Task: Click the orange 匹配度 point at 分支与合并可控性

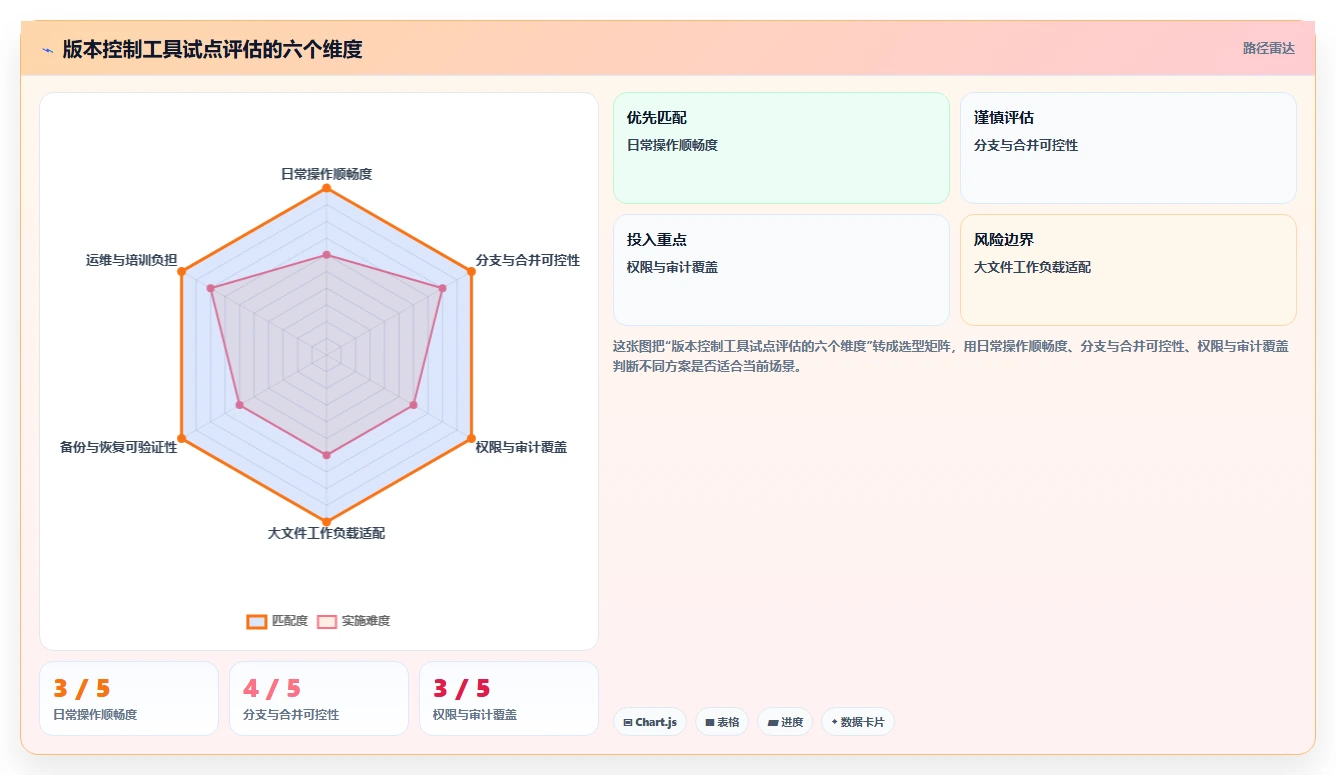Action: pos(471,271)
